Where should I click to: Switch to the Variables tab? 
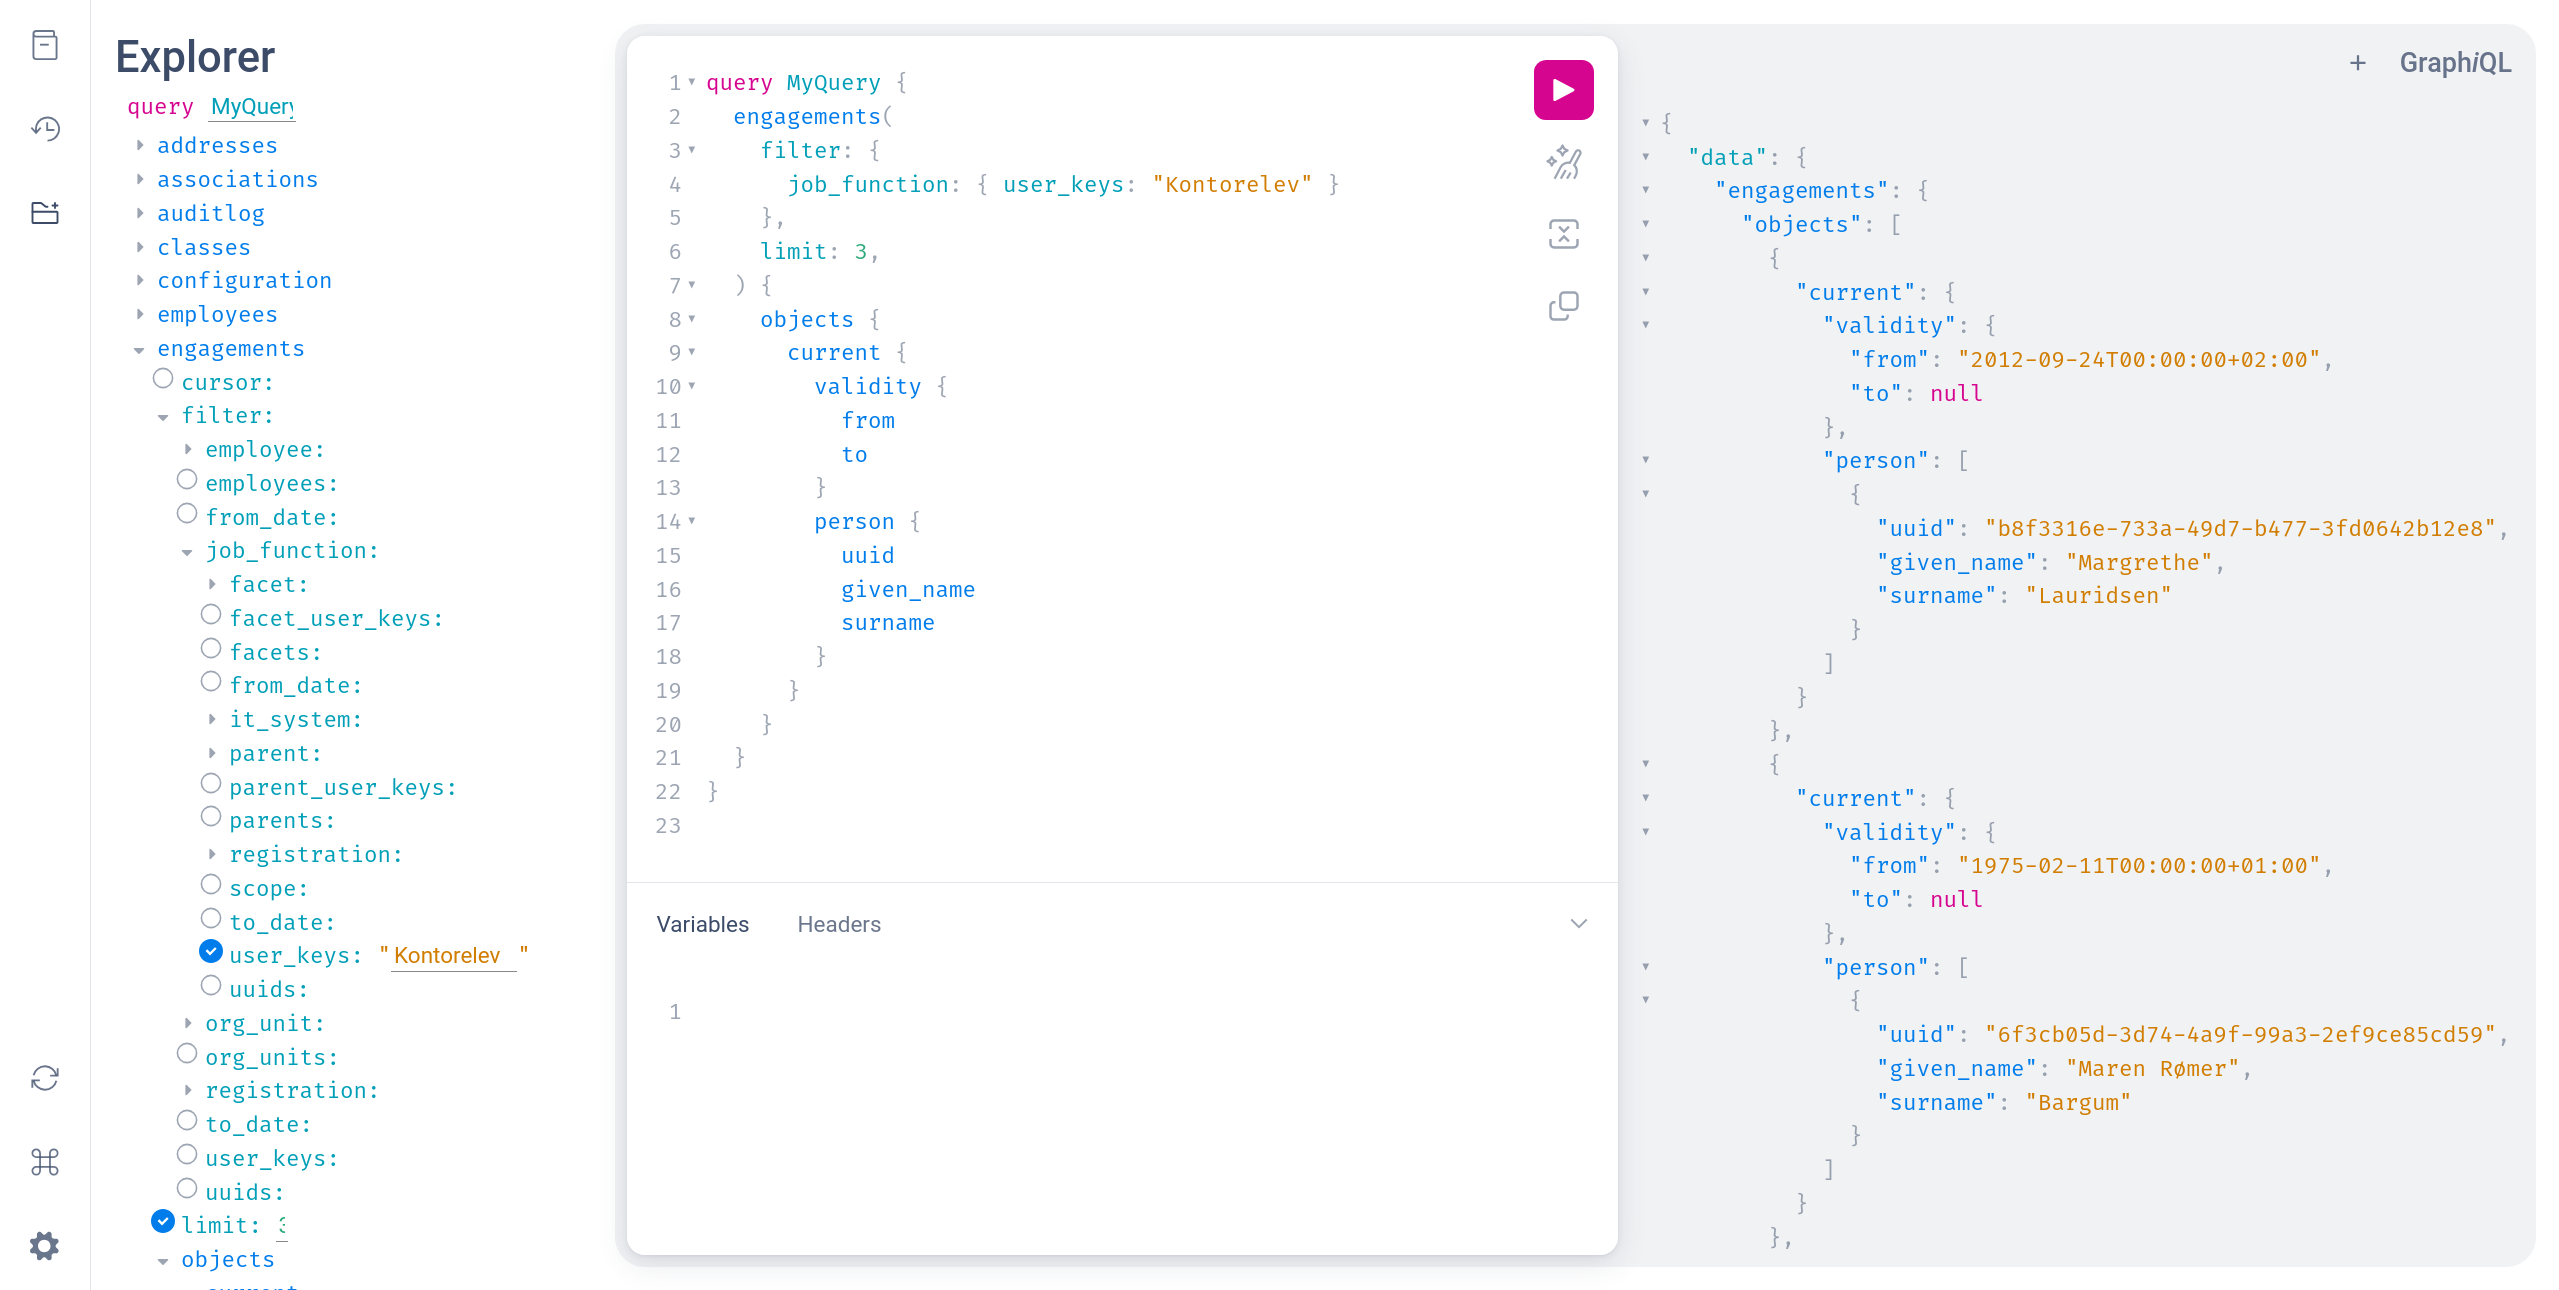[x=702, y=924]
